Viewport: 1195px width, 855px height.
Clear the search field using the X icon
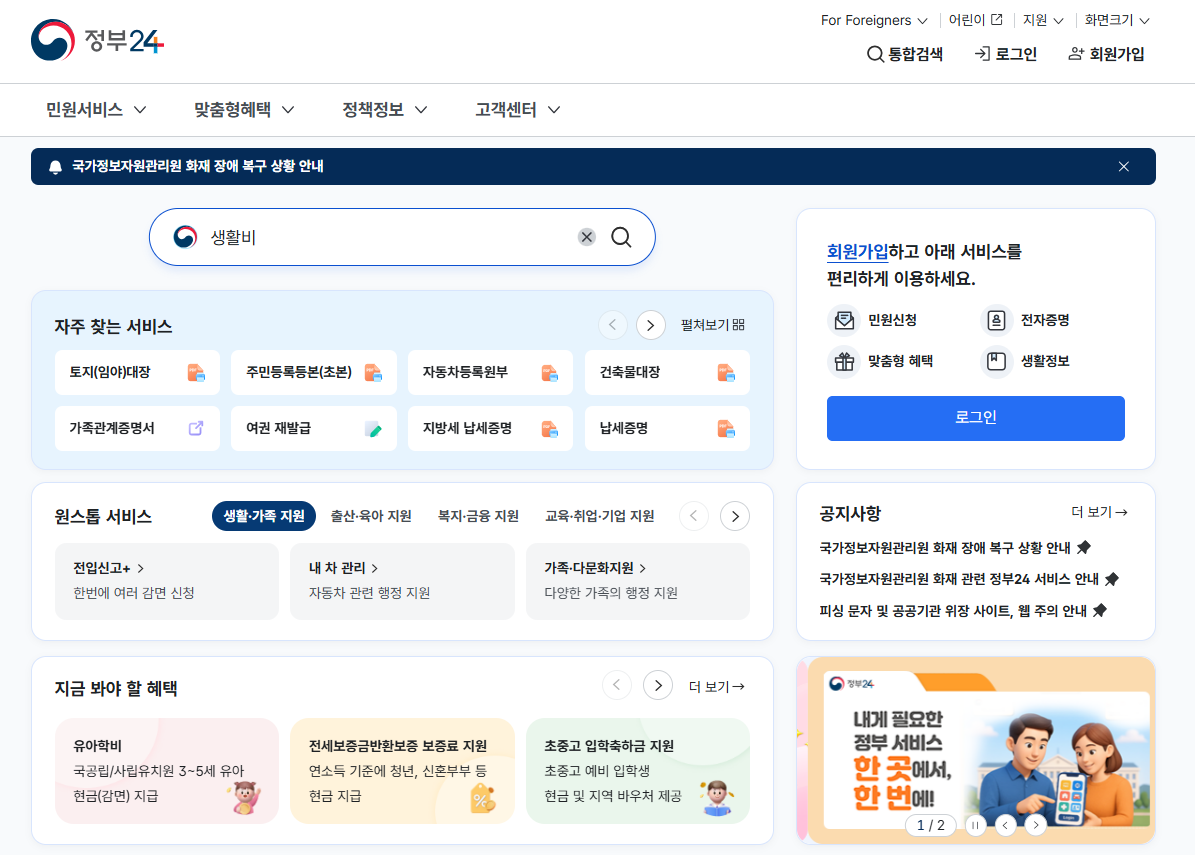click(x=587, y=236)
